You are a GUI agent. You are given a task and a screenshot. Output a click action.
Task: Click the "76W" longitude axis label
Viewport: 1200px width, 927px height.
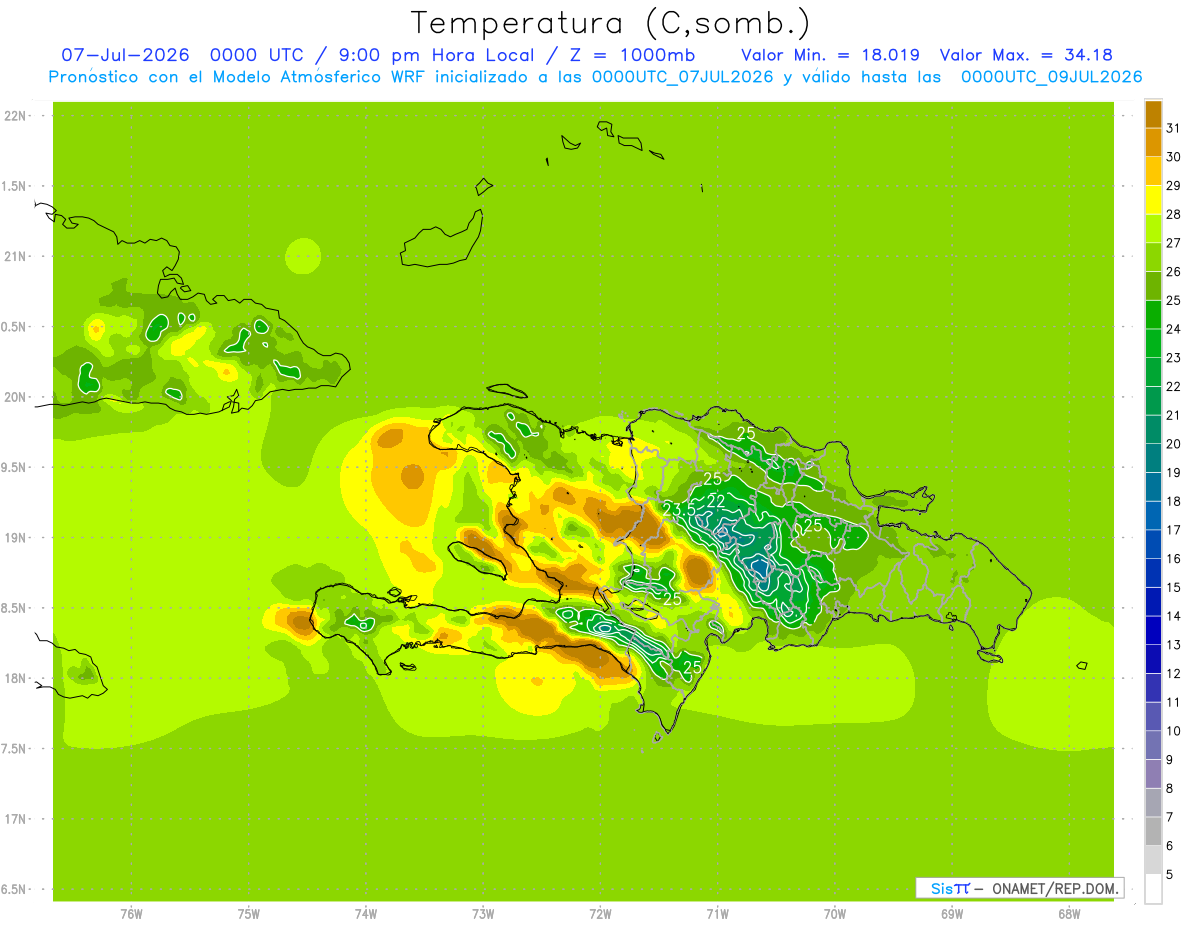(131, 914)
